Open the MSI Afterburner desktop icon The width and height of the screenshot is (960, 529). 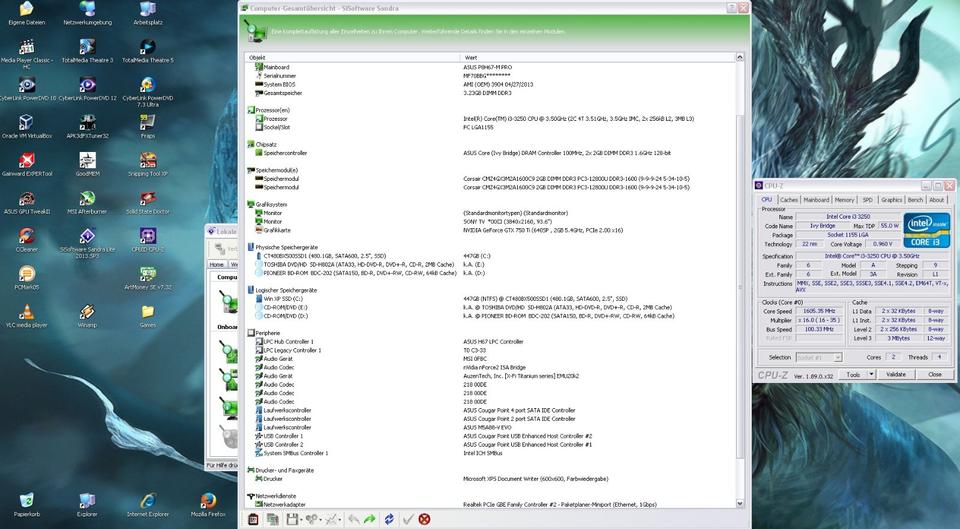[87, 198]
